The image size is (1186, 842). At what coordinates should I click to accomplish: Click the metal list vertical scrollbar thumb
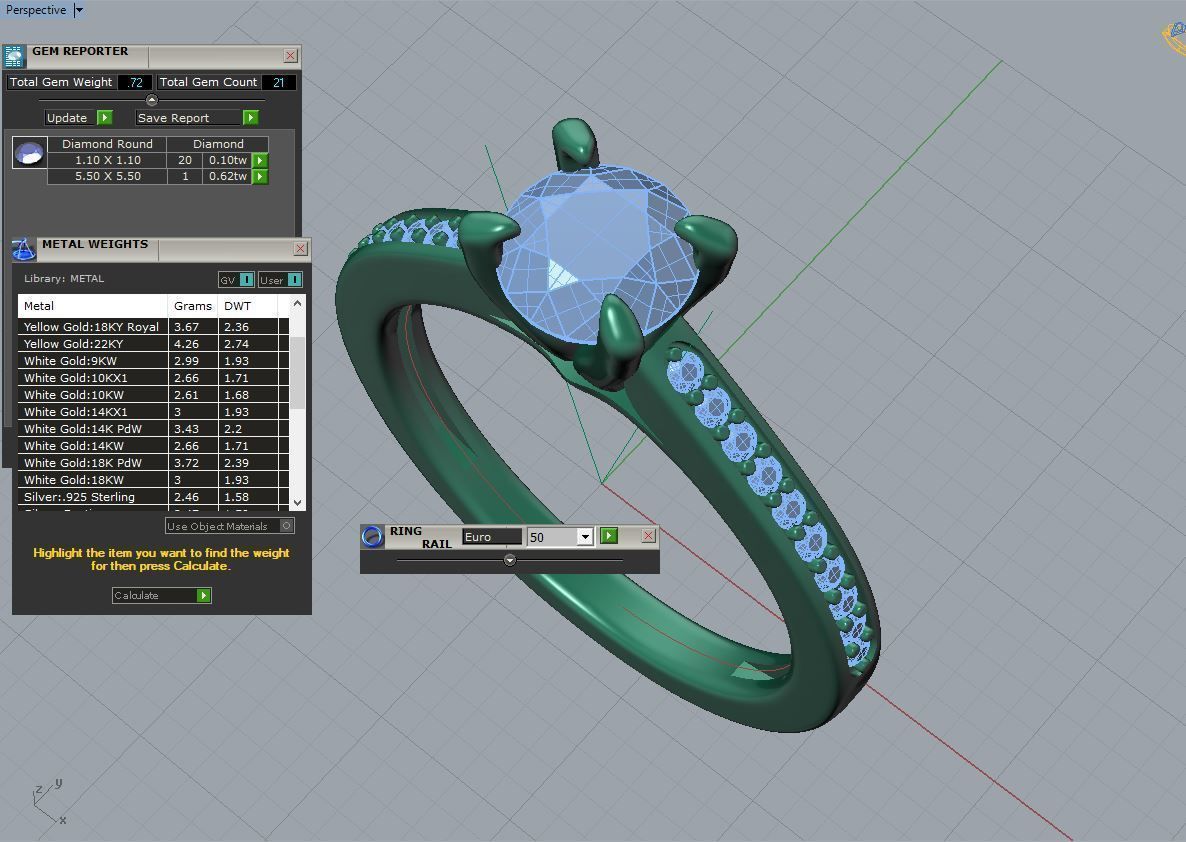tap(297, 371)
